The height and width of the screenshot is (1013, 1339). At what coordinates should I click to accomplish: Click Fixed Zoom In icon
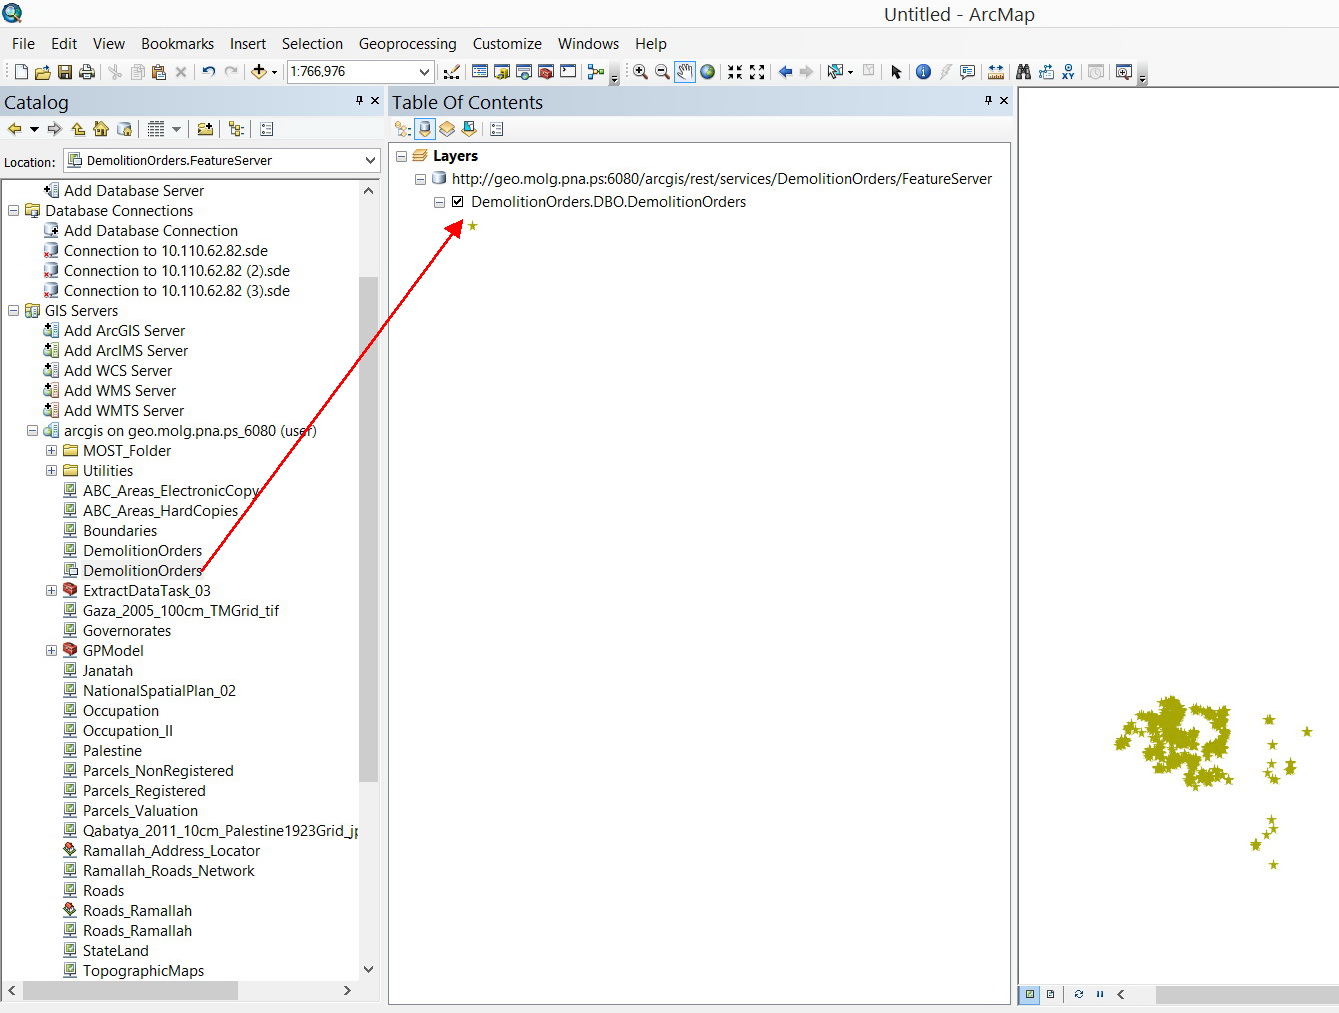coord(735,72)
